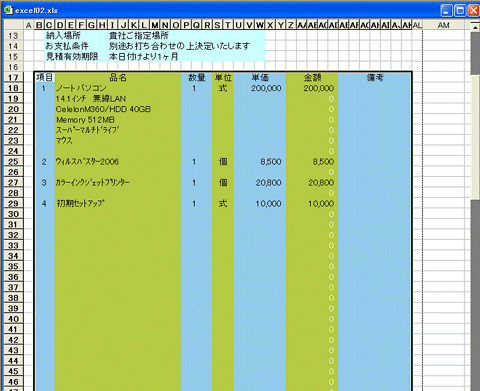Click the amount 200,000 in row 18
Image resolution: width=480 pixels, height=391 pixels.
tap(318, 88)
